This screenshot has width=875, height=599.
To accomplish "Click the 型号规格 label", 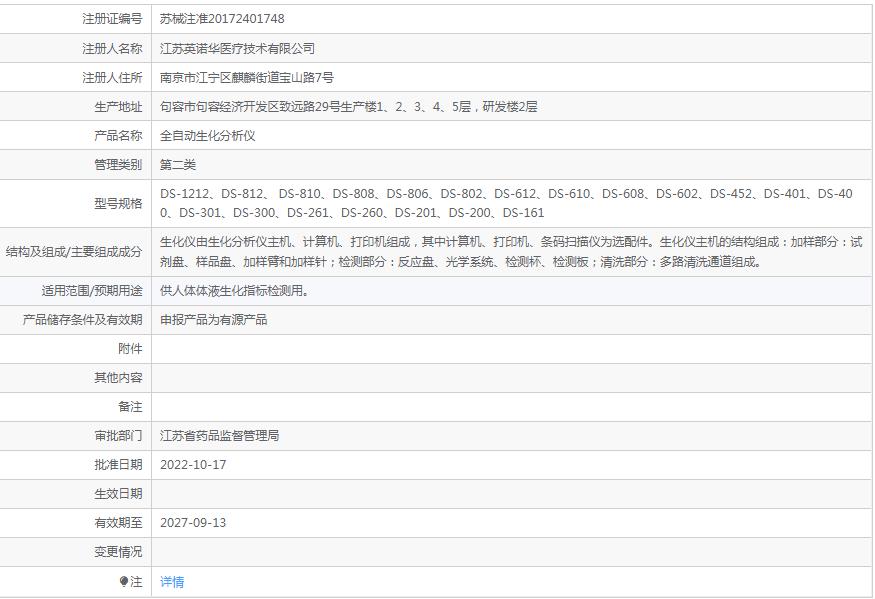I will [x=118, y=203].
